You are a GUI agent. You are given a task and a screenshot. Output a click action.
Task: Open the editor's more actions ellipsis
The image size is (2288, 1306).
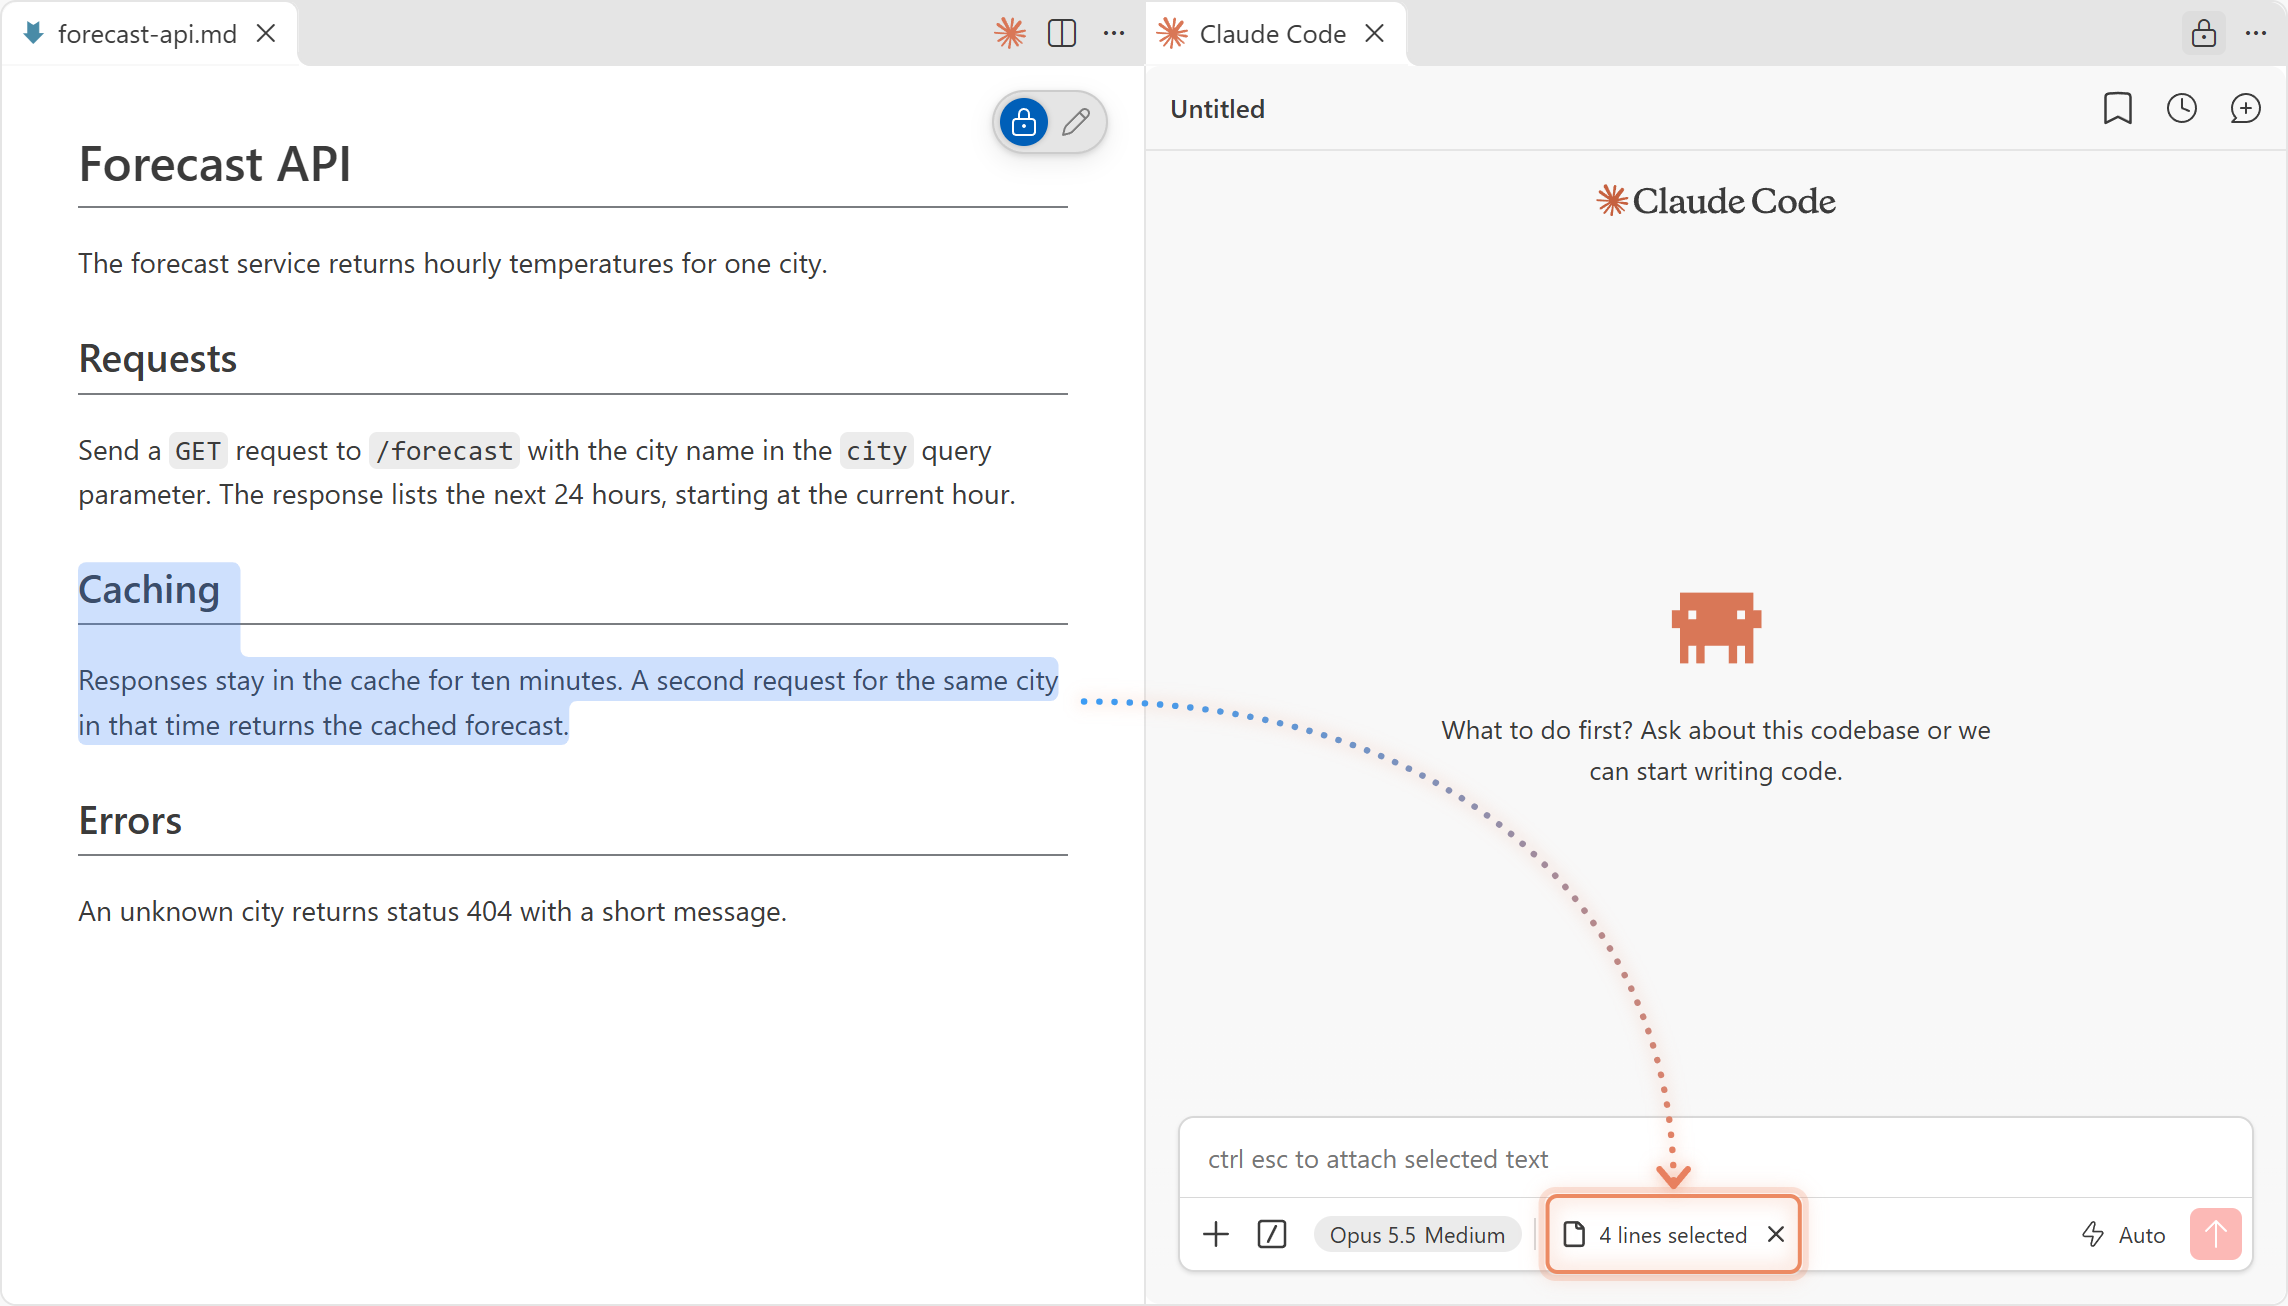1114,34
